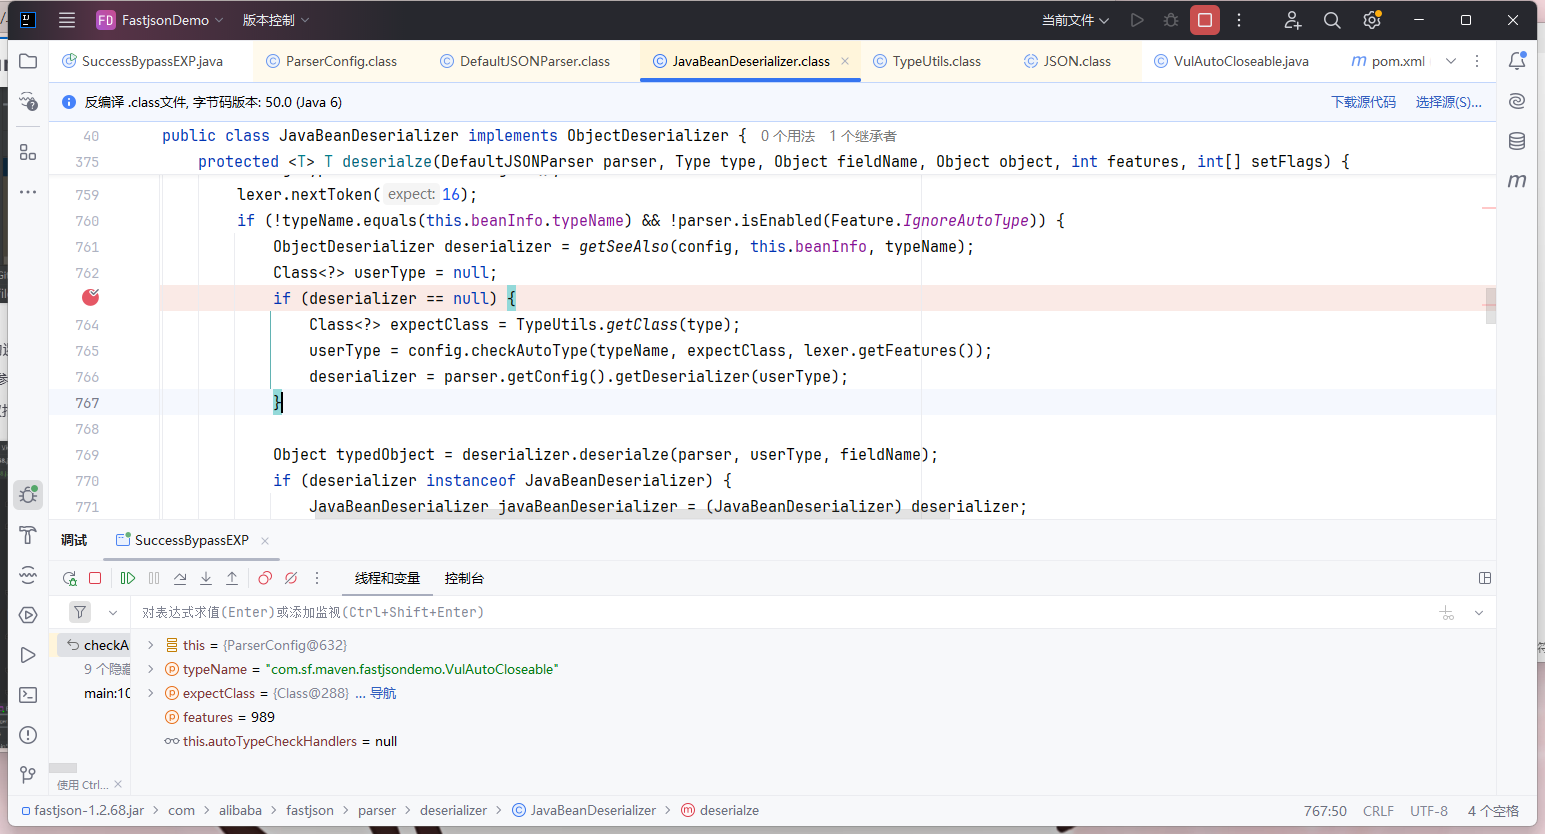
Task: Open the Maven tool window
Action: 1517,181
